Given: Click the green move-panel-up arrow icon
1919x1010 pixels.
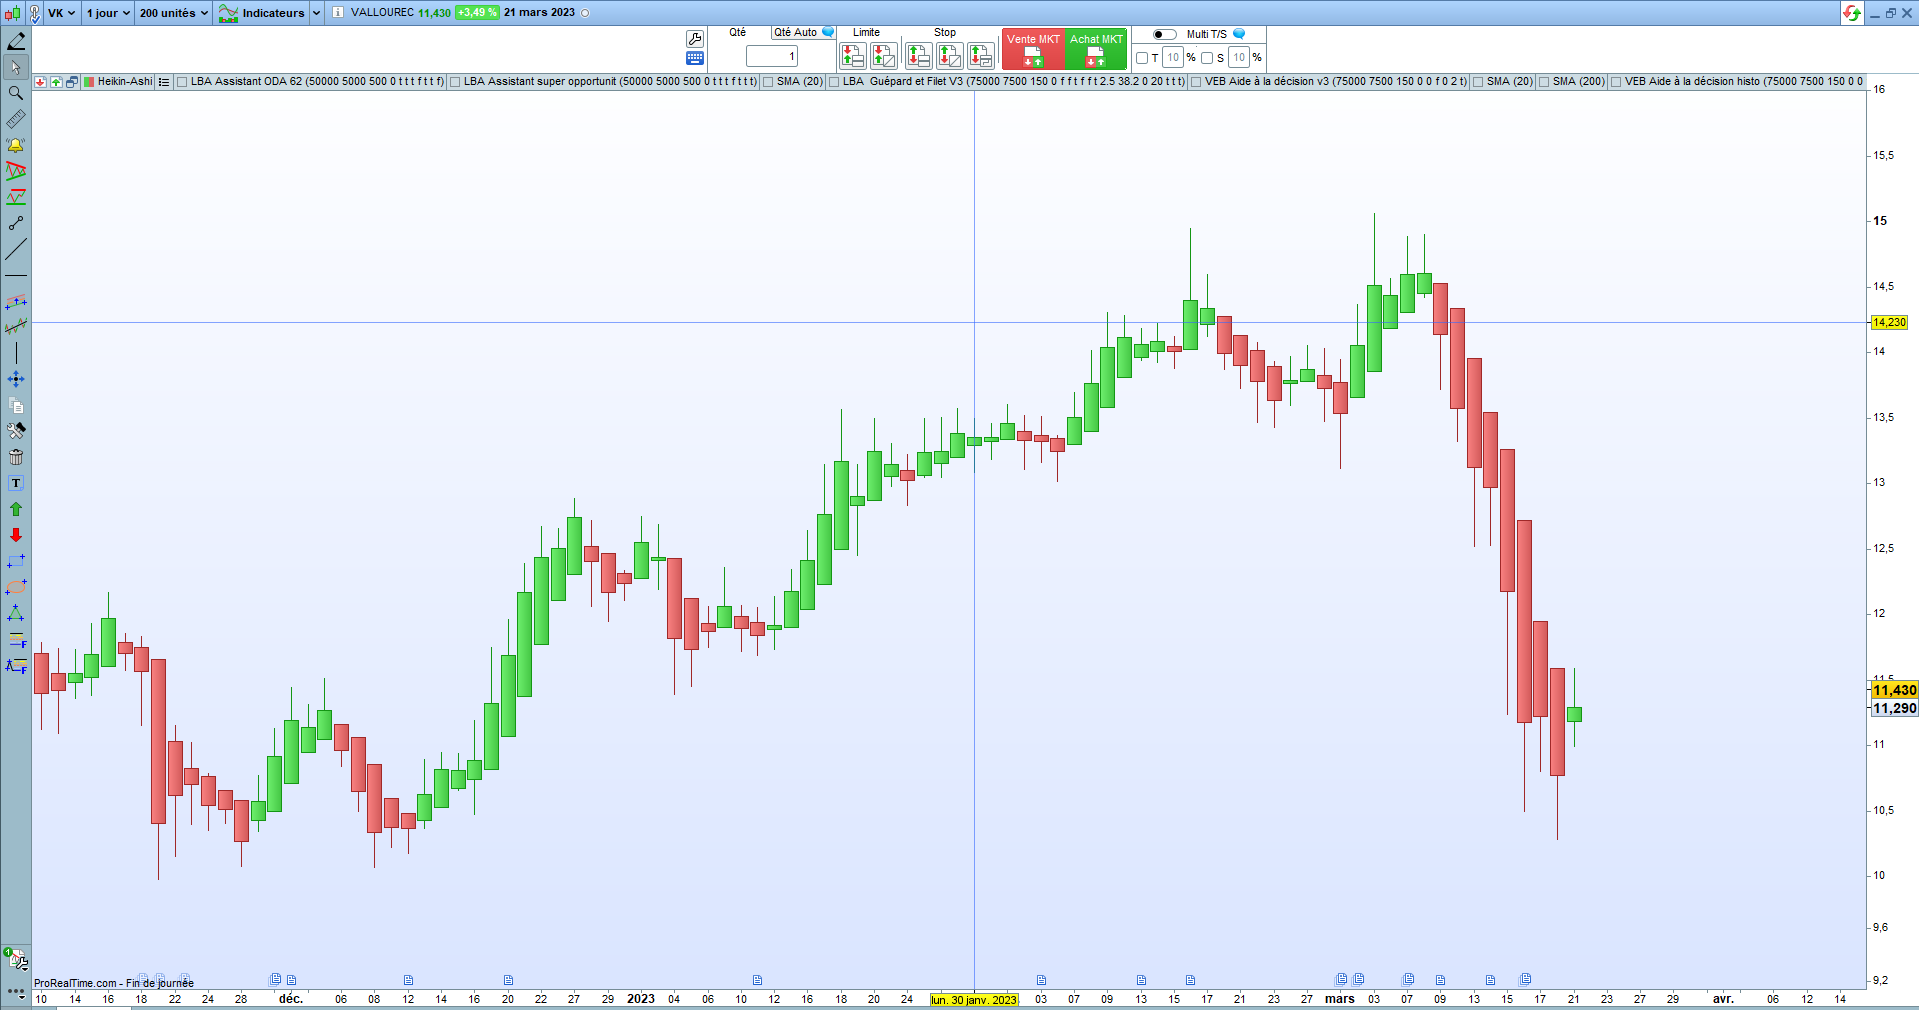Looking at the screenshot, I should (56, 82).
